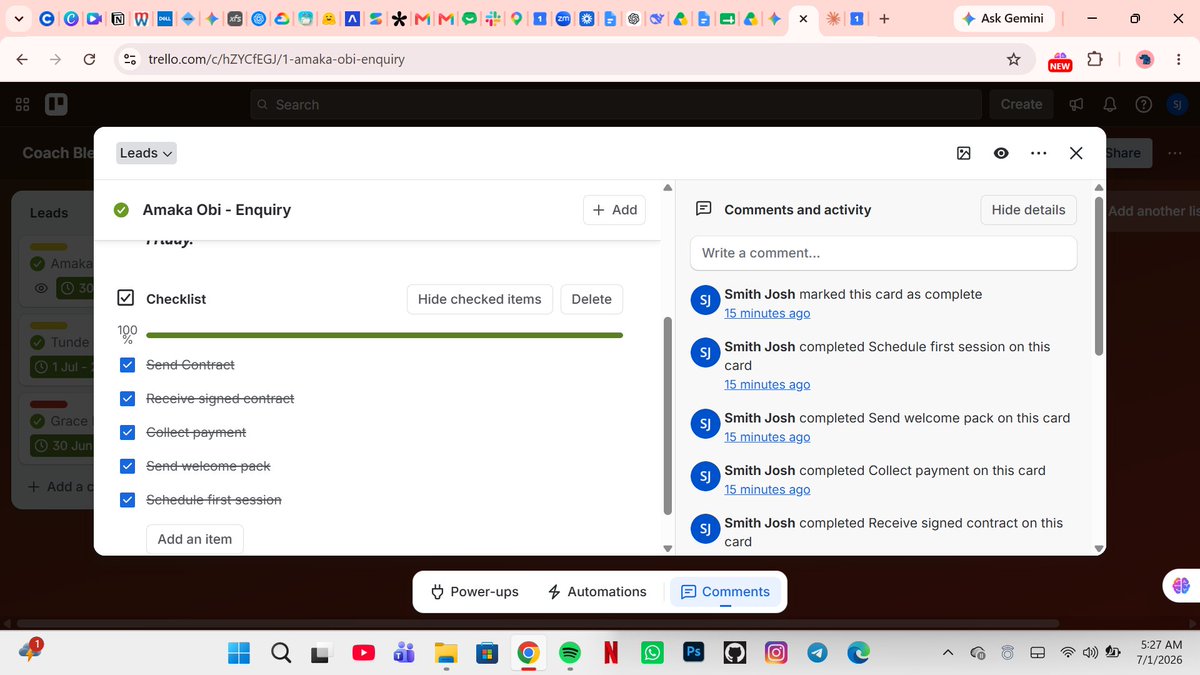Click Hide details button

pos(1028,210)
